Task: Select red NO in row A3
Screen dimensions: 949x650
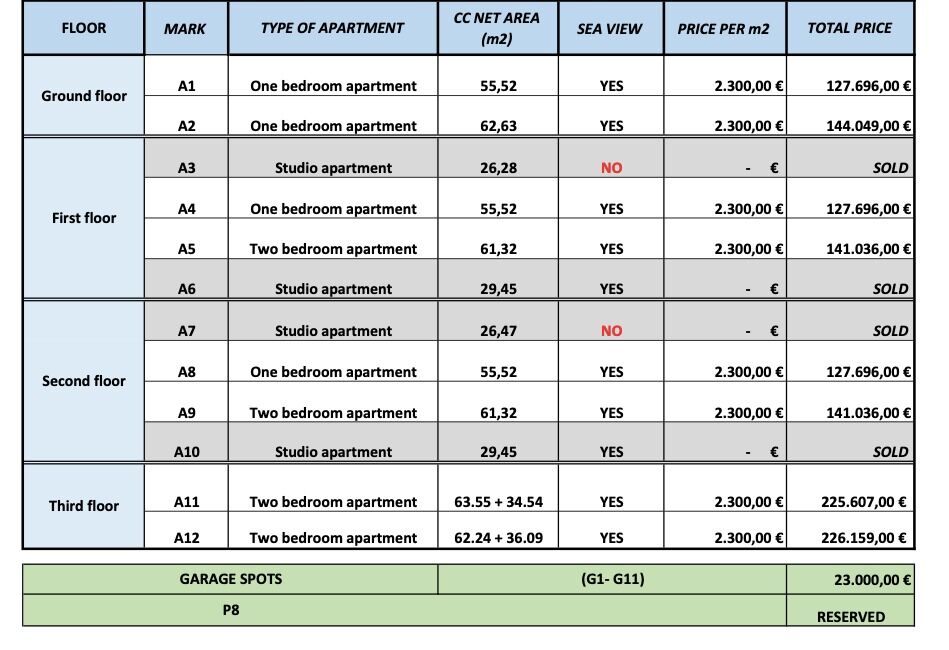Action: (611, 168)
